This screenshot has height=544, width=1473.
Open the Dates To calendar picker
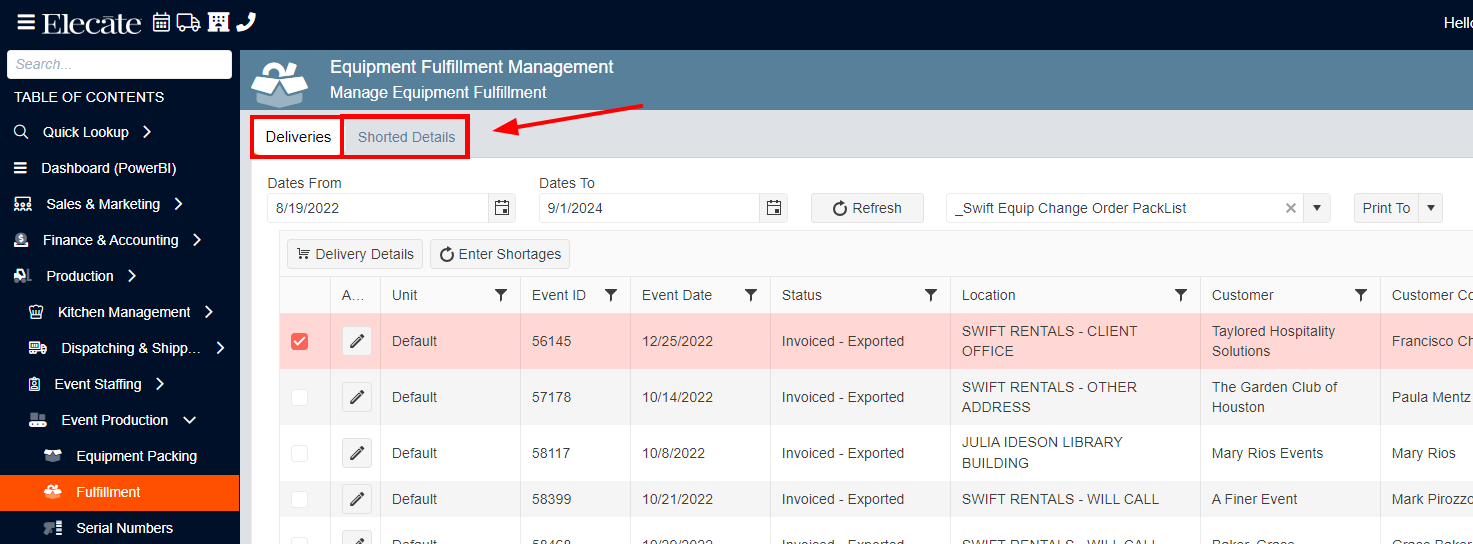click(x=773, y=208)
